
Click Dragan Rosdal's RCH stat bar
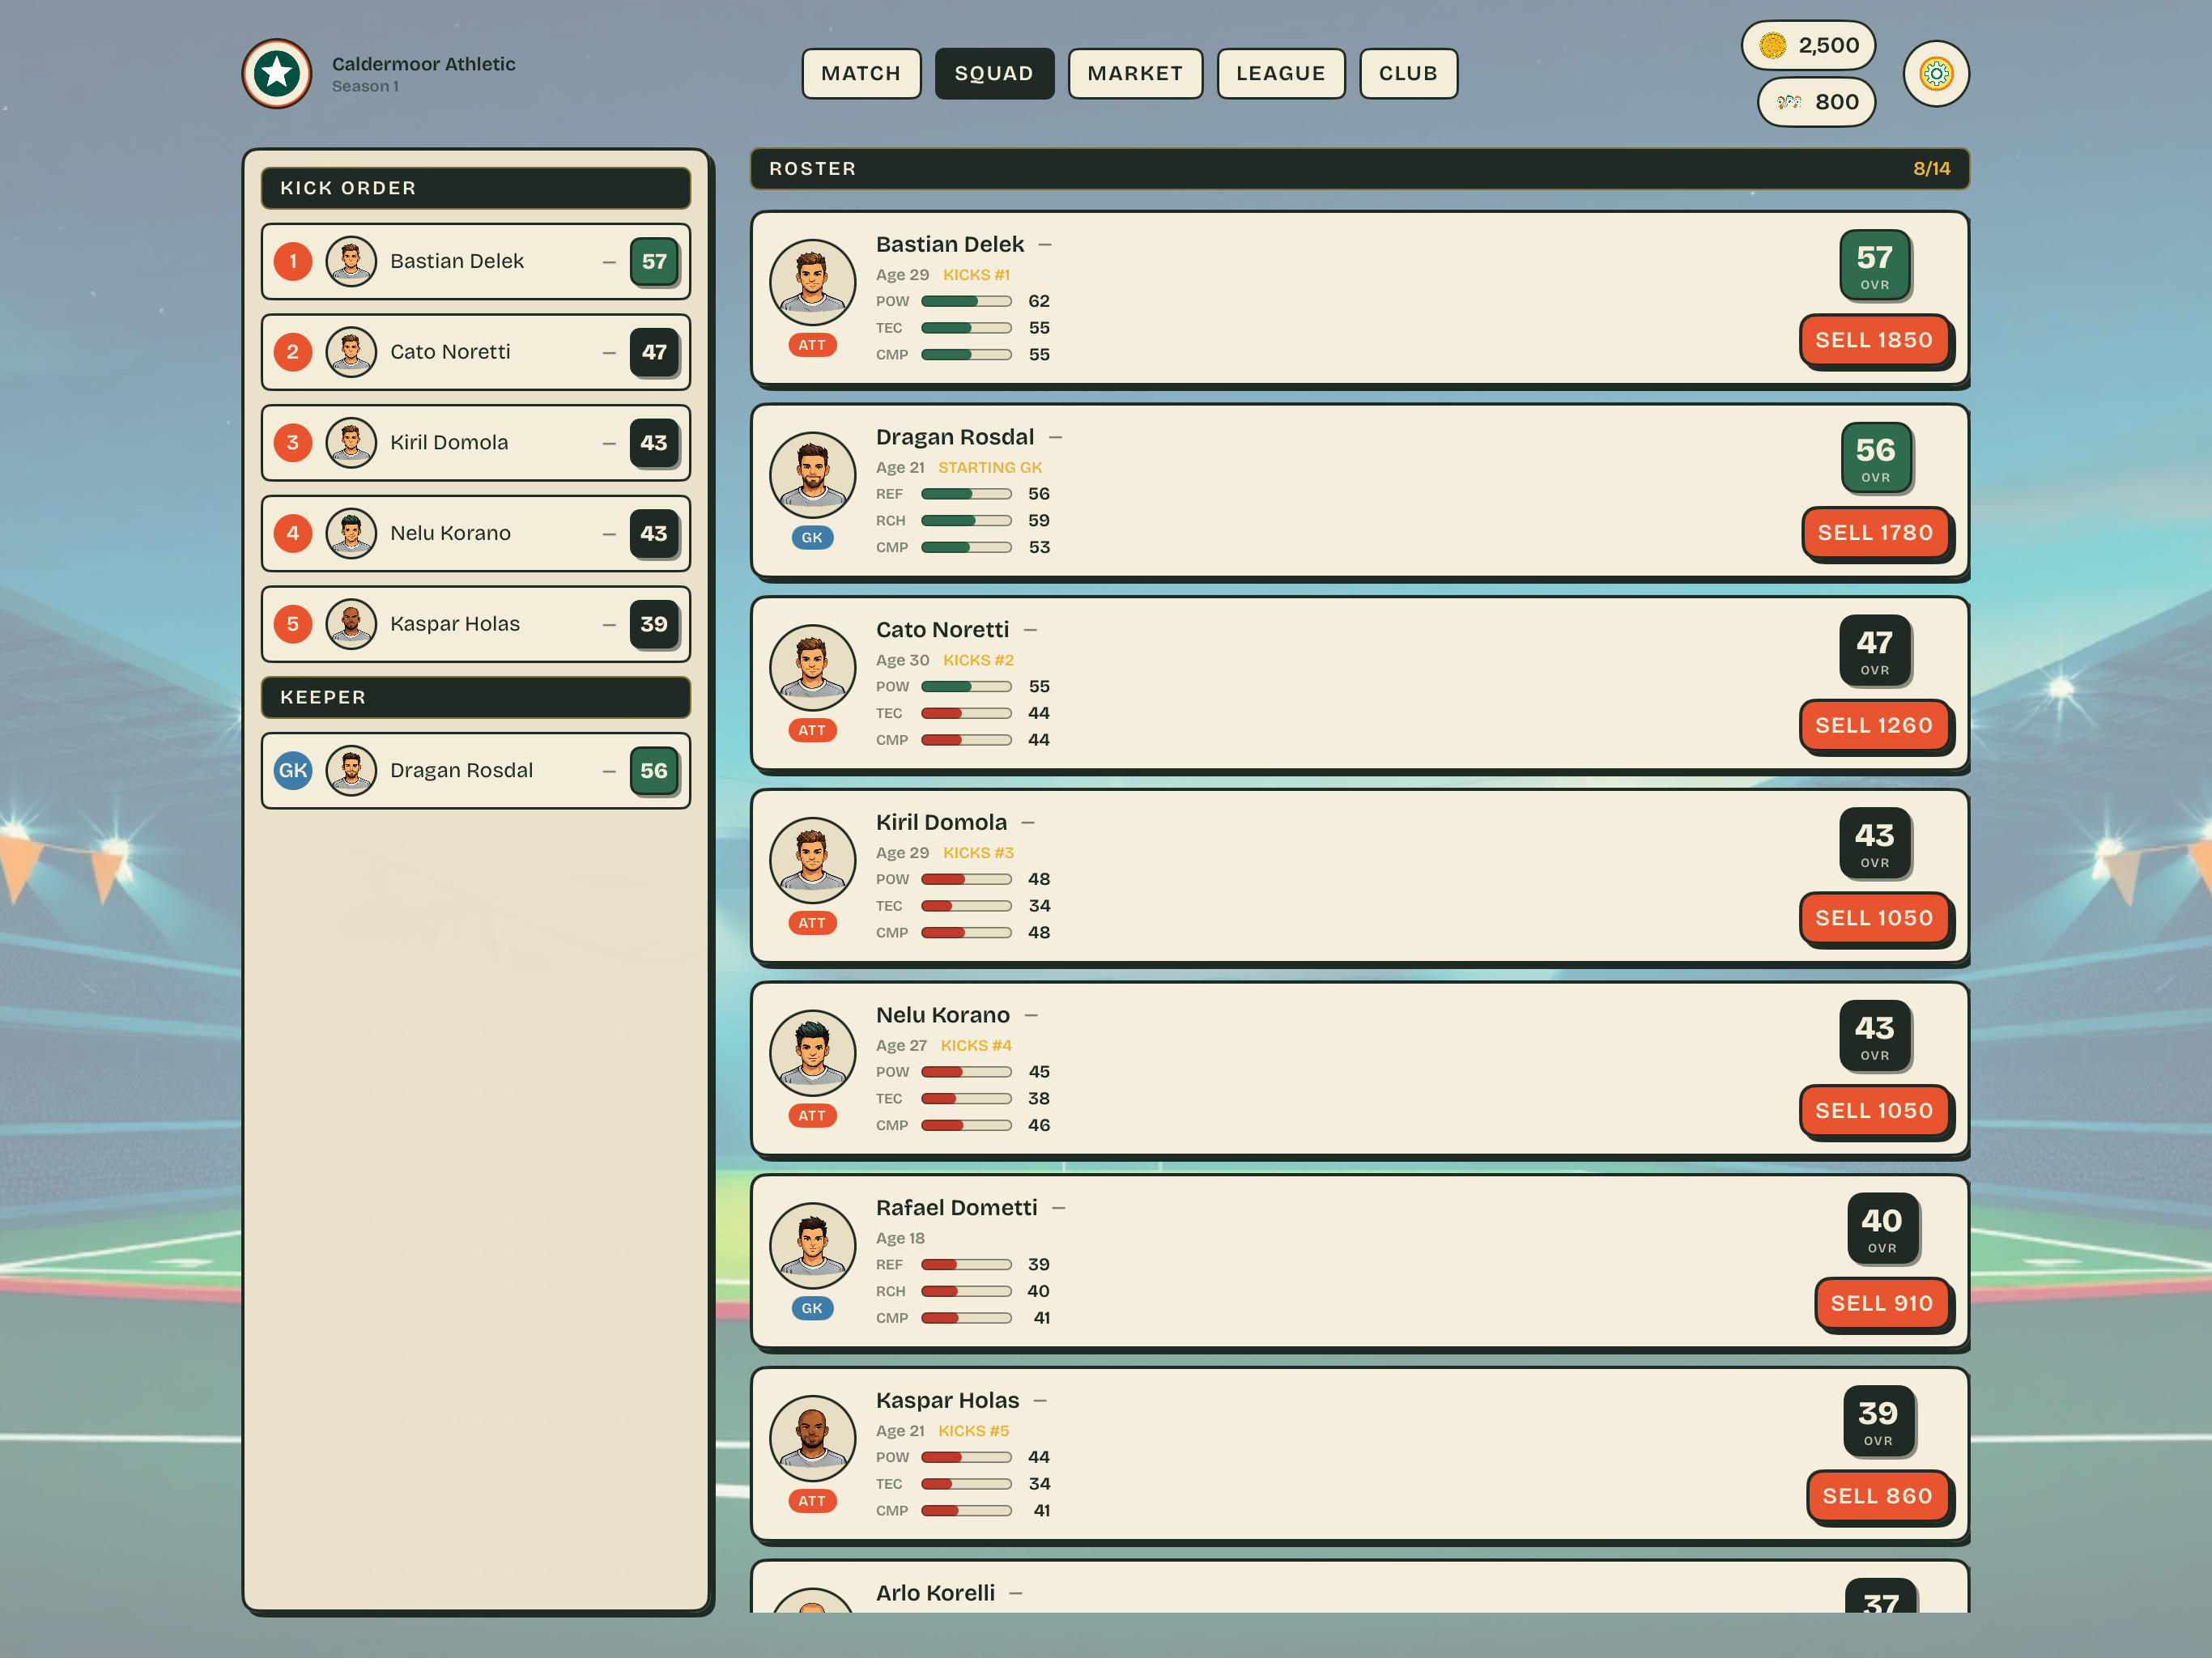click(x=966, y=520)
